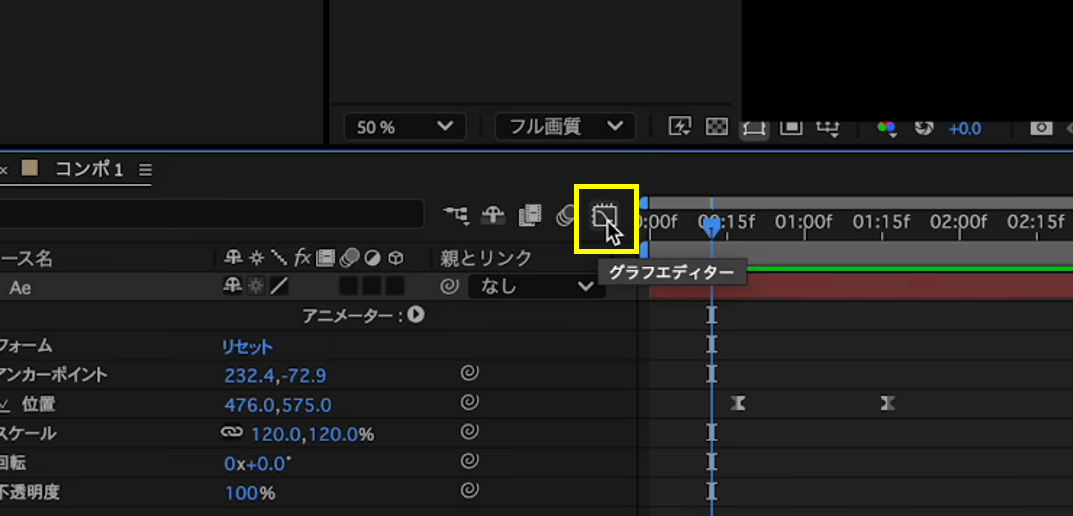The image size is (1073, 516).
Task: Click the fx effects column header icon
Action: 302,257
